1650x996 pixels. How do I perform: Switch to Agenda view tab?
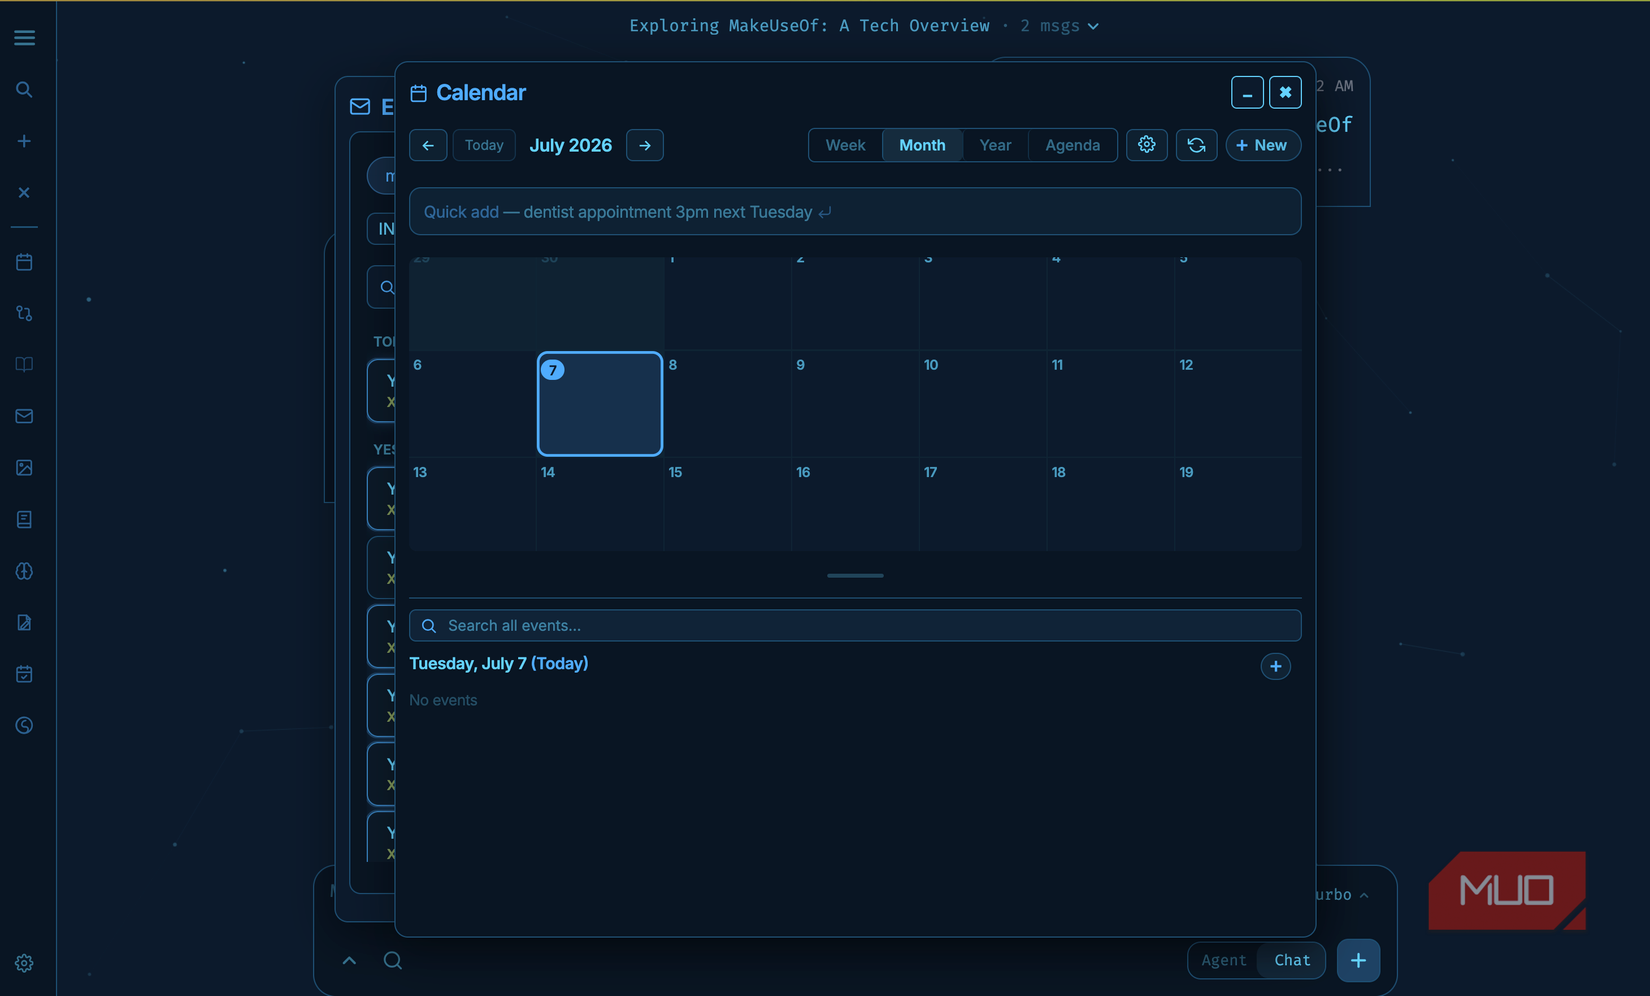1072,145
